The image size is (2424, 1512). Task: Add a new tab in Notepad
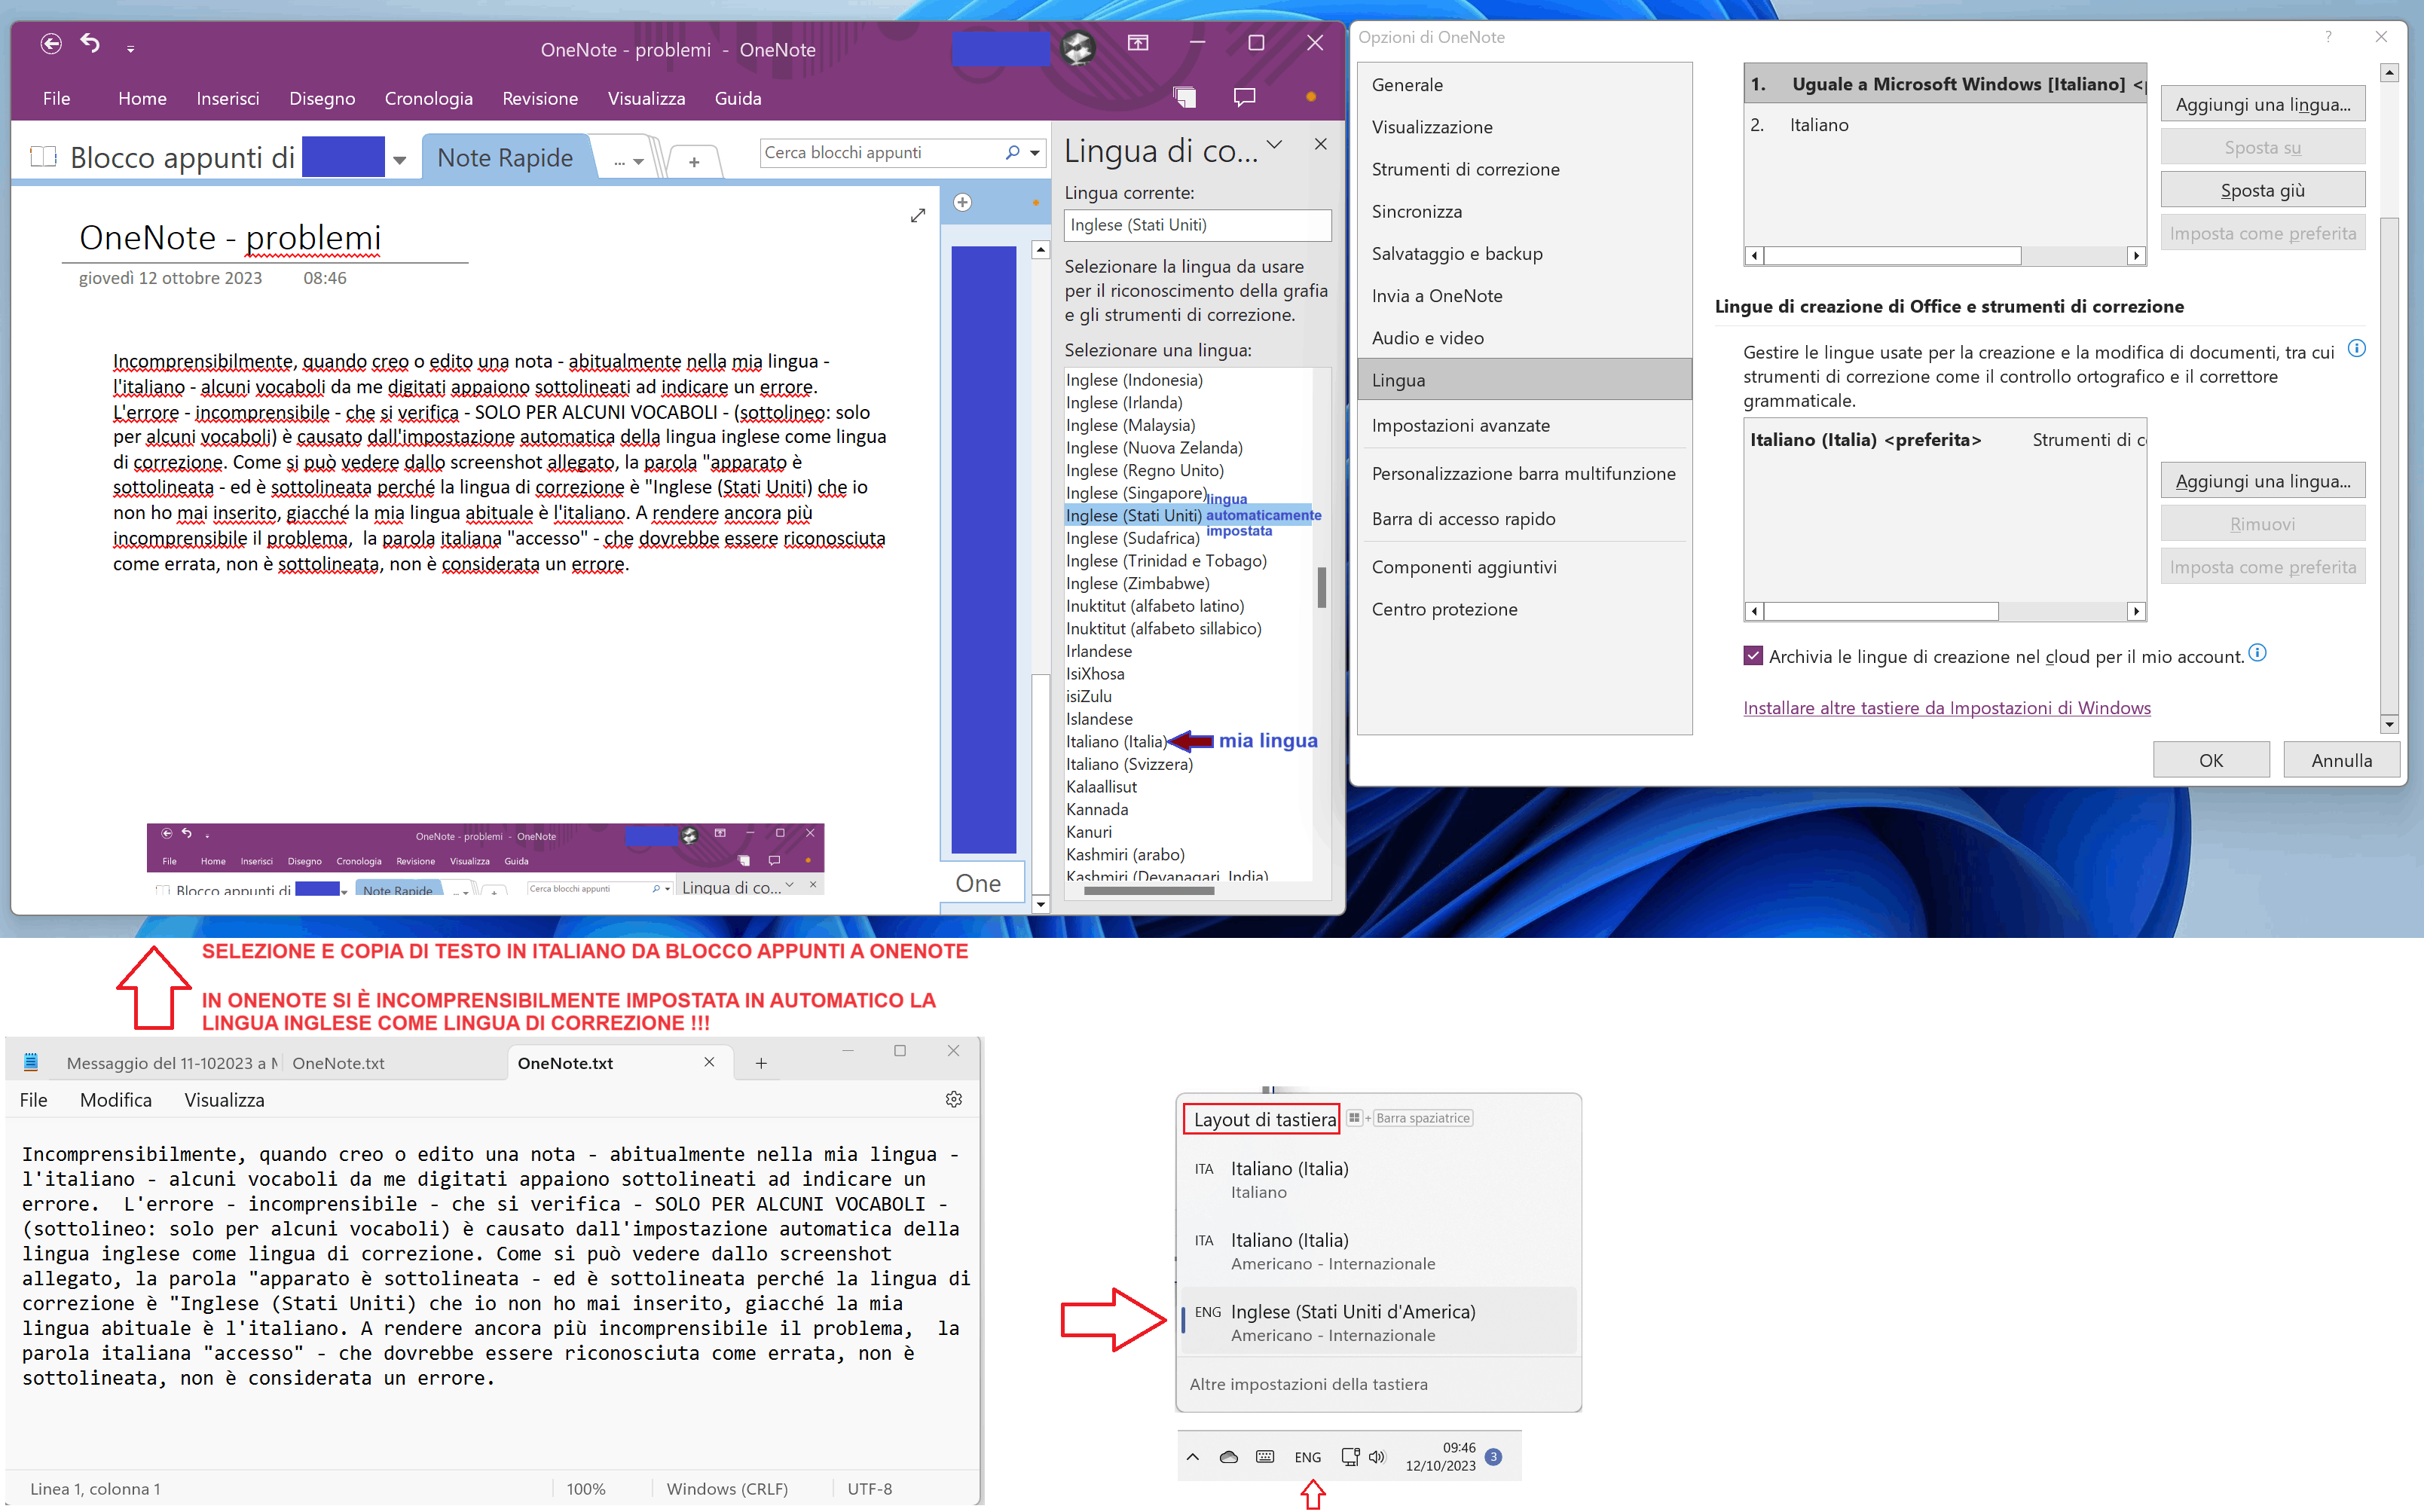click(761, 1063)
